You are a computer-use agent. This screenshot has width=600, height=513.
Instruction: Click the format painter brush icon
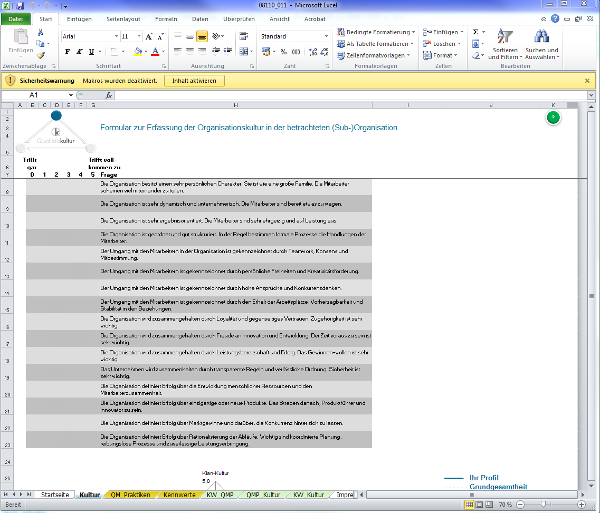coord(42,53)
